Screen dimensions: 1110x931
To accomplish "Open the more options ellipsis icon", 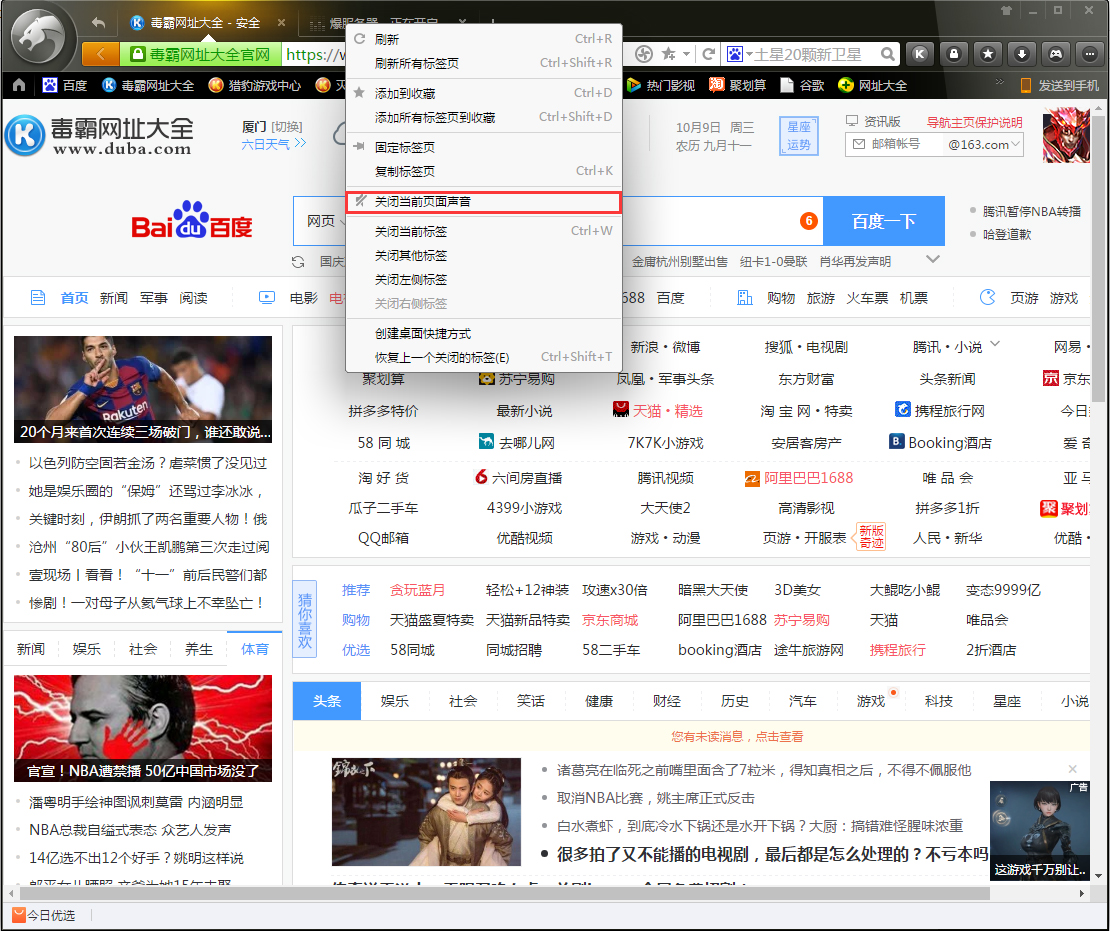I will tap(1089, 54).
